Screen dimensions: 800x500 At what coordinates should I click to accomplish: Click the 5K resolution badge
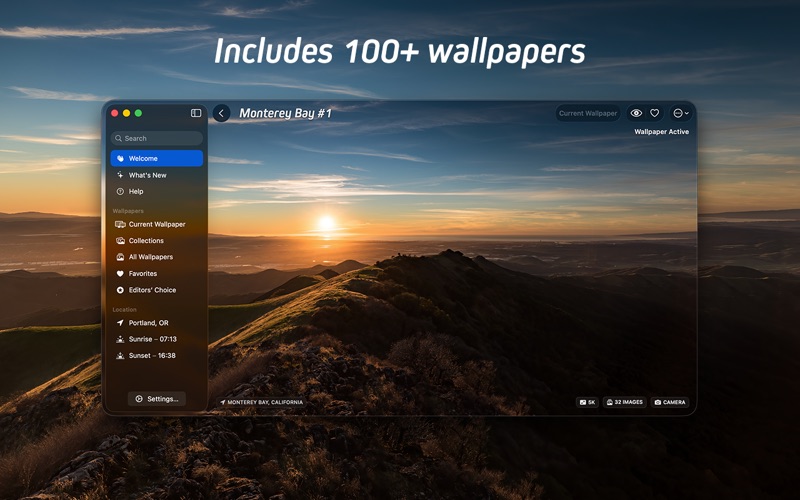click(587, 402)
